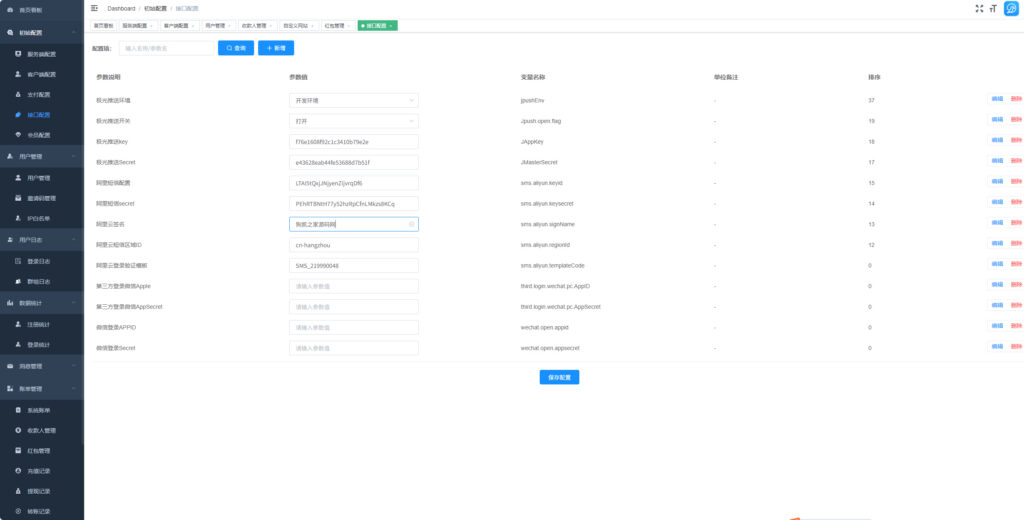This screenshot has height=520, width=1024.
Task: Click the 保存配置 button
Action: pyautogui.click(x=559, y=377)
